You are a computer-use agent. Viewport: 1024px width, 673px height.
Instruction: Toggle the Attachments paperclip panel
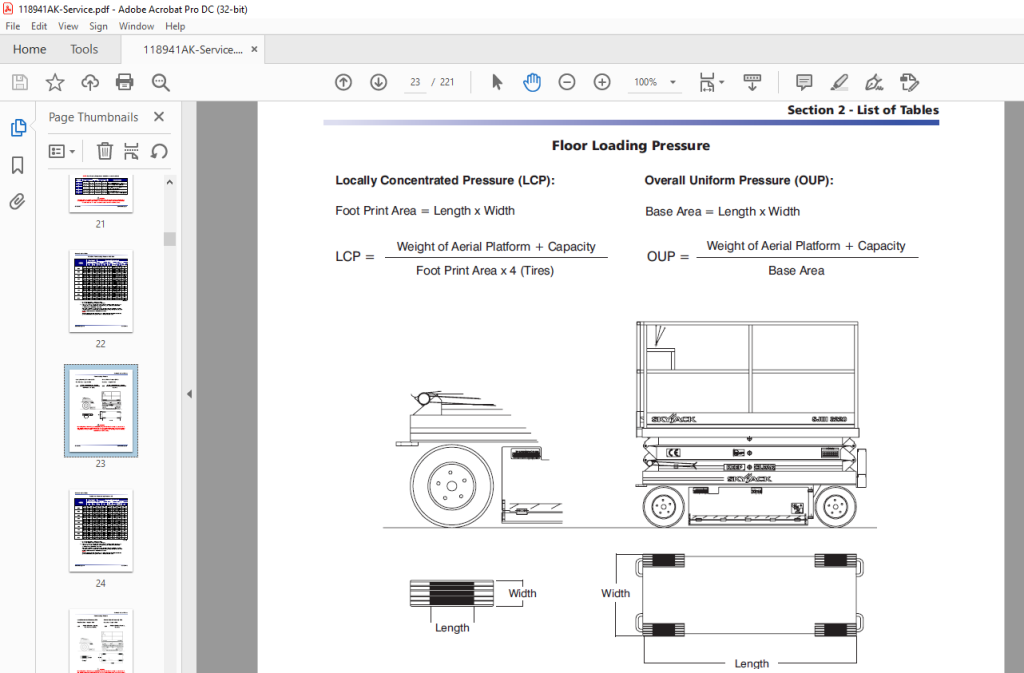pyautogui.click(x=18, y=201)
